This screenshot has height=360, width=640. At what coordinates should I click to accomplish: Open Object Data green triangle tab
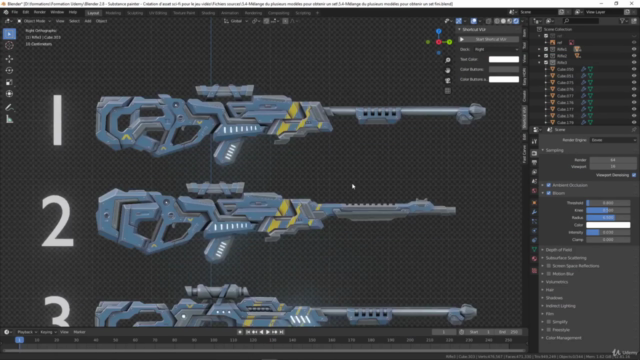click(534, 249)
